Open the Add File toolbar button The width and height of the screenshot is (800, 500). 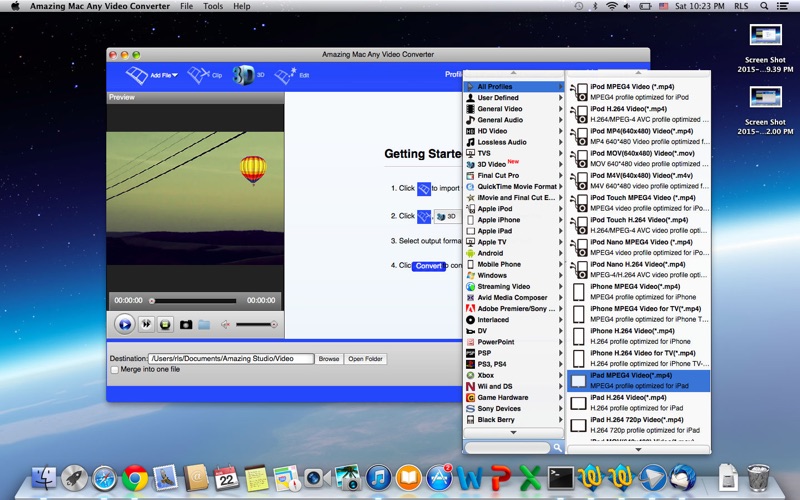152,75
